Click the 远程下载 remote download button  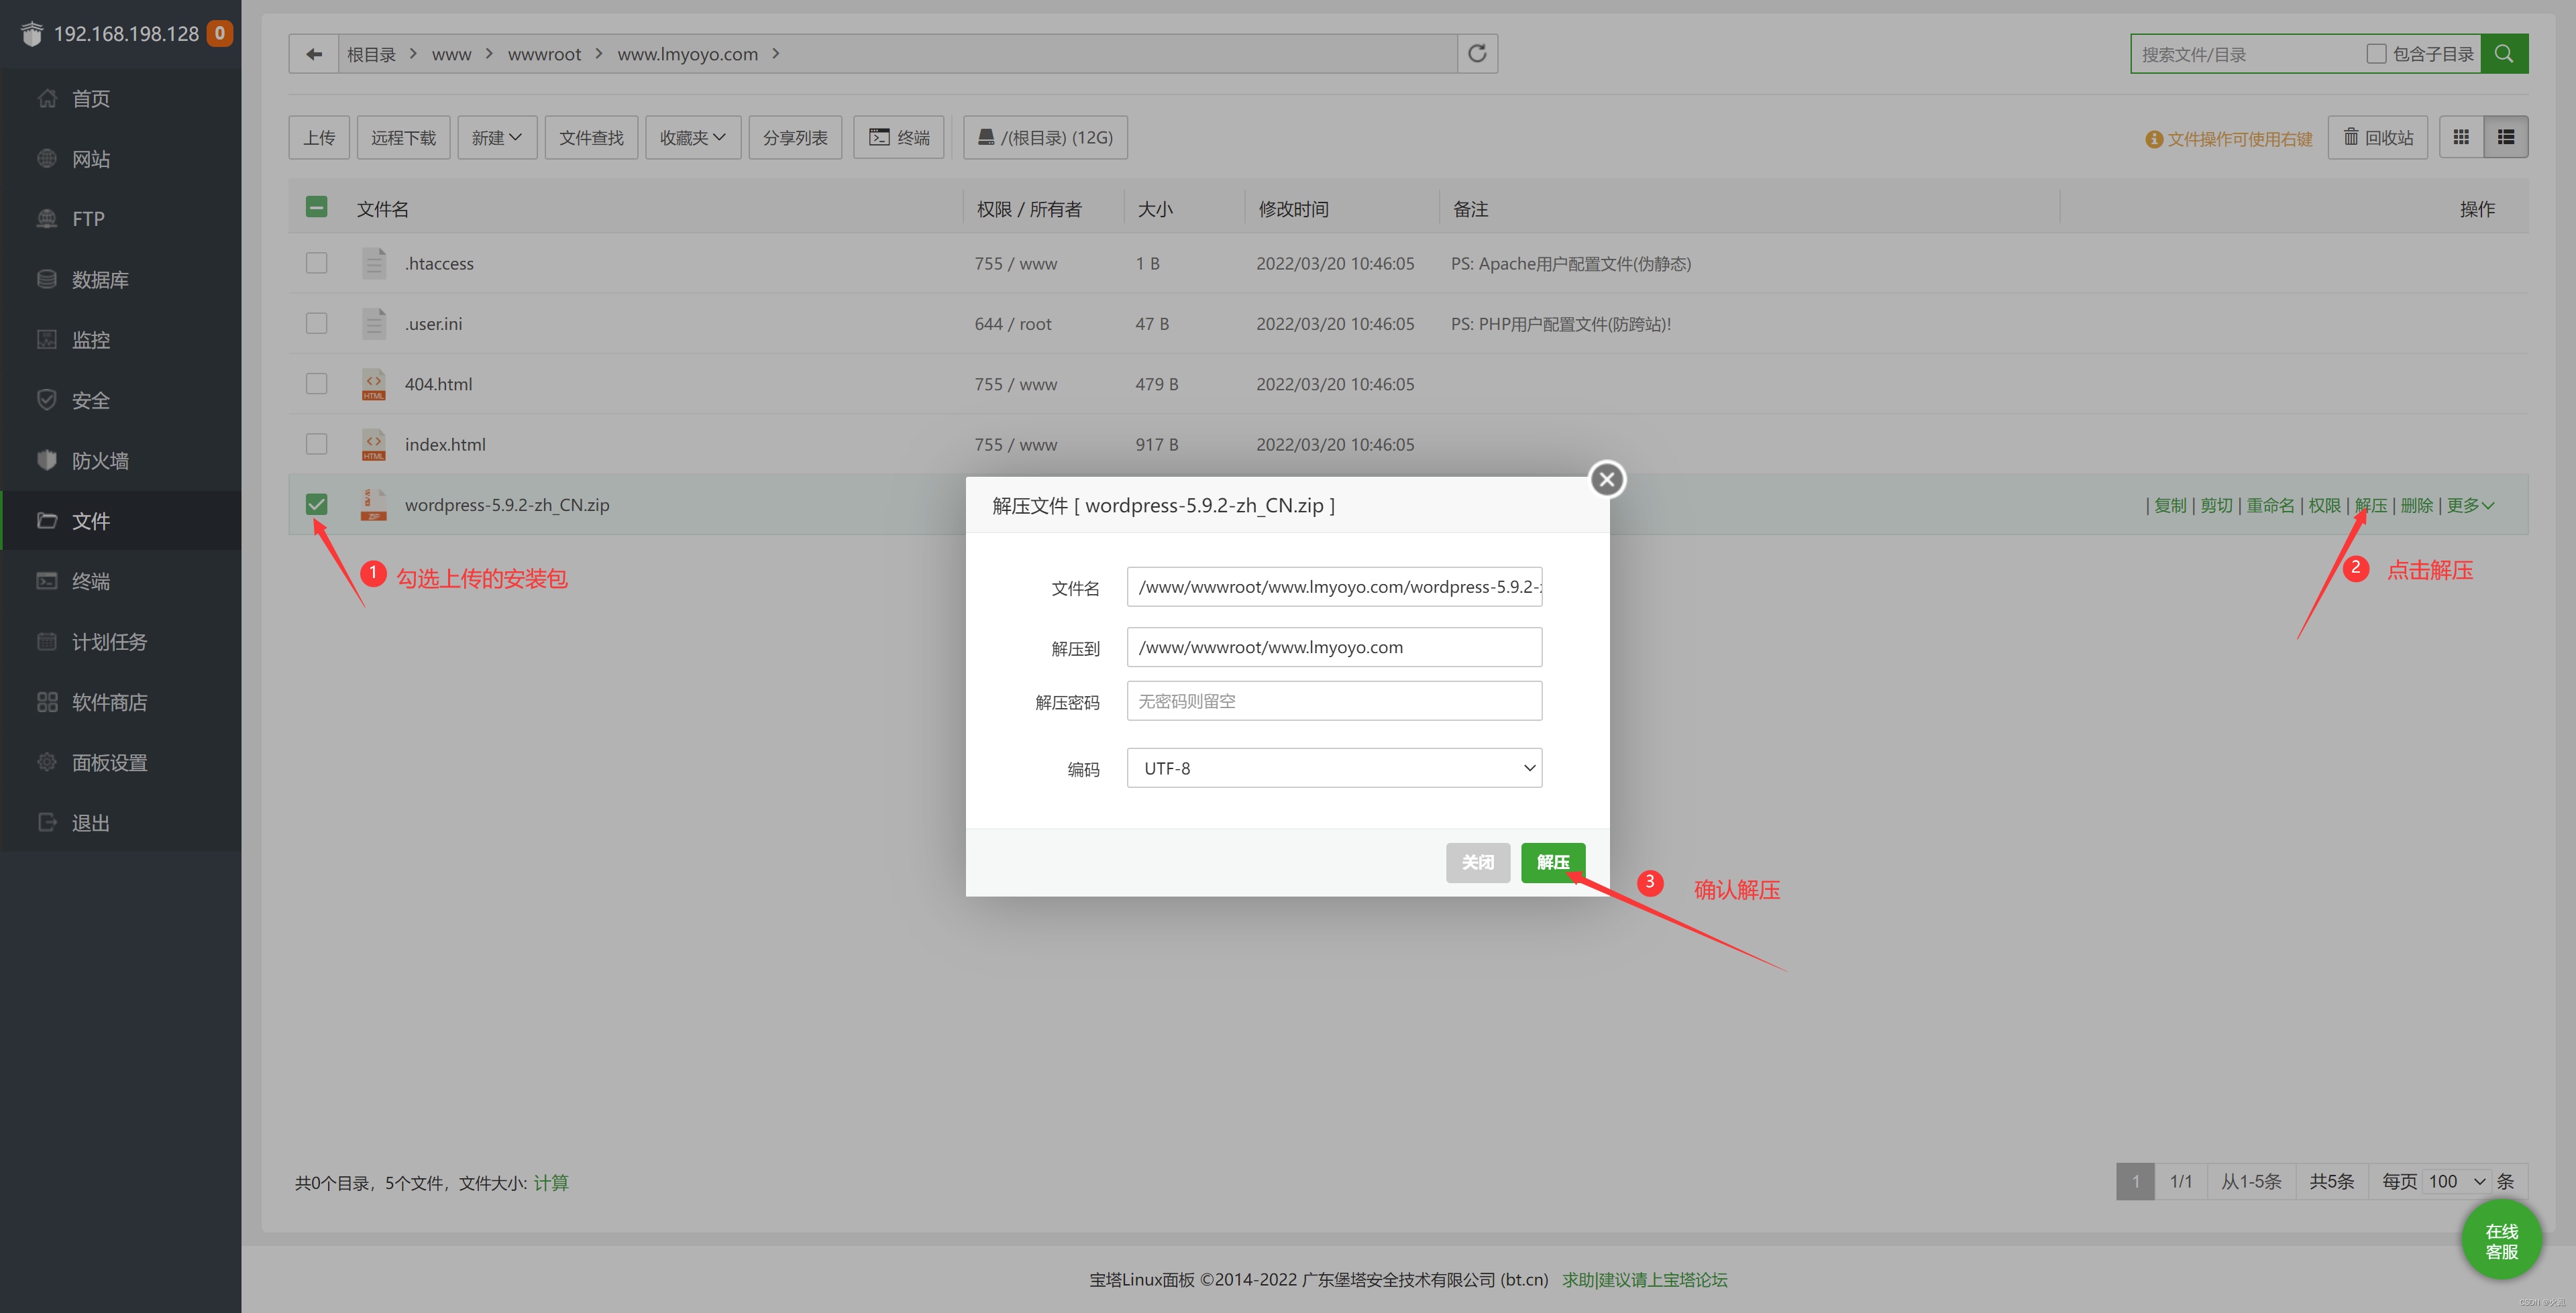coord(403,137)
